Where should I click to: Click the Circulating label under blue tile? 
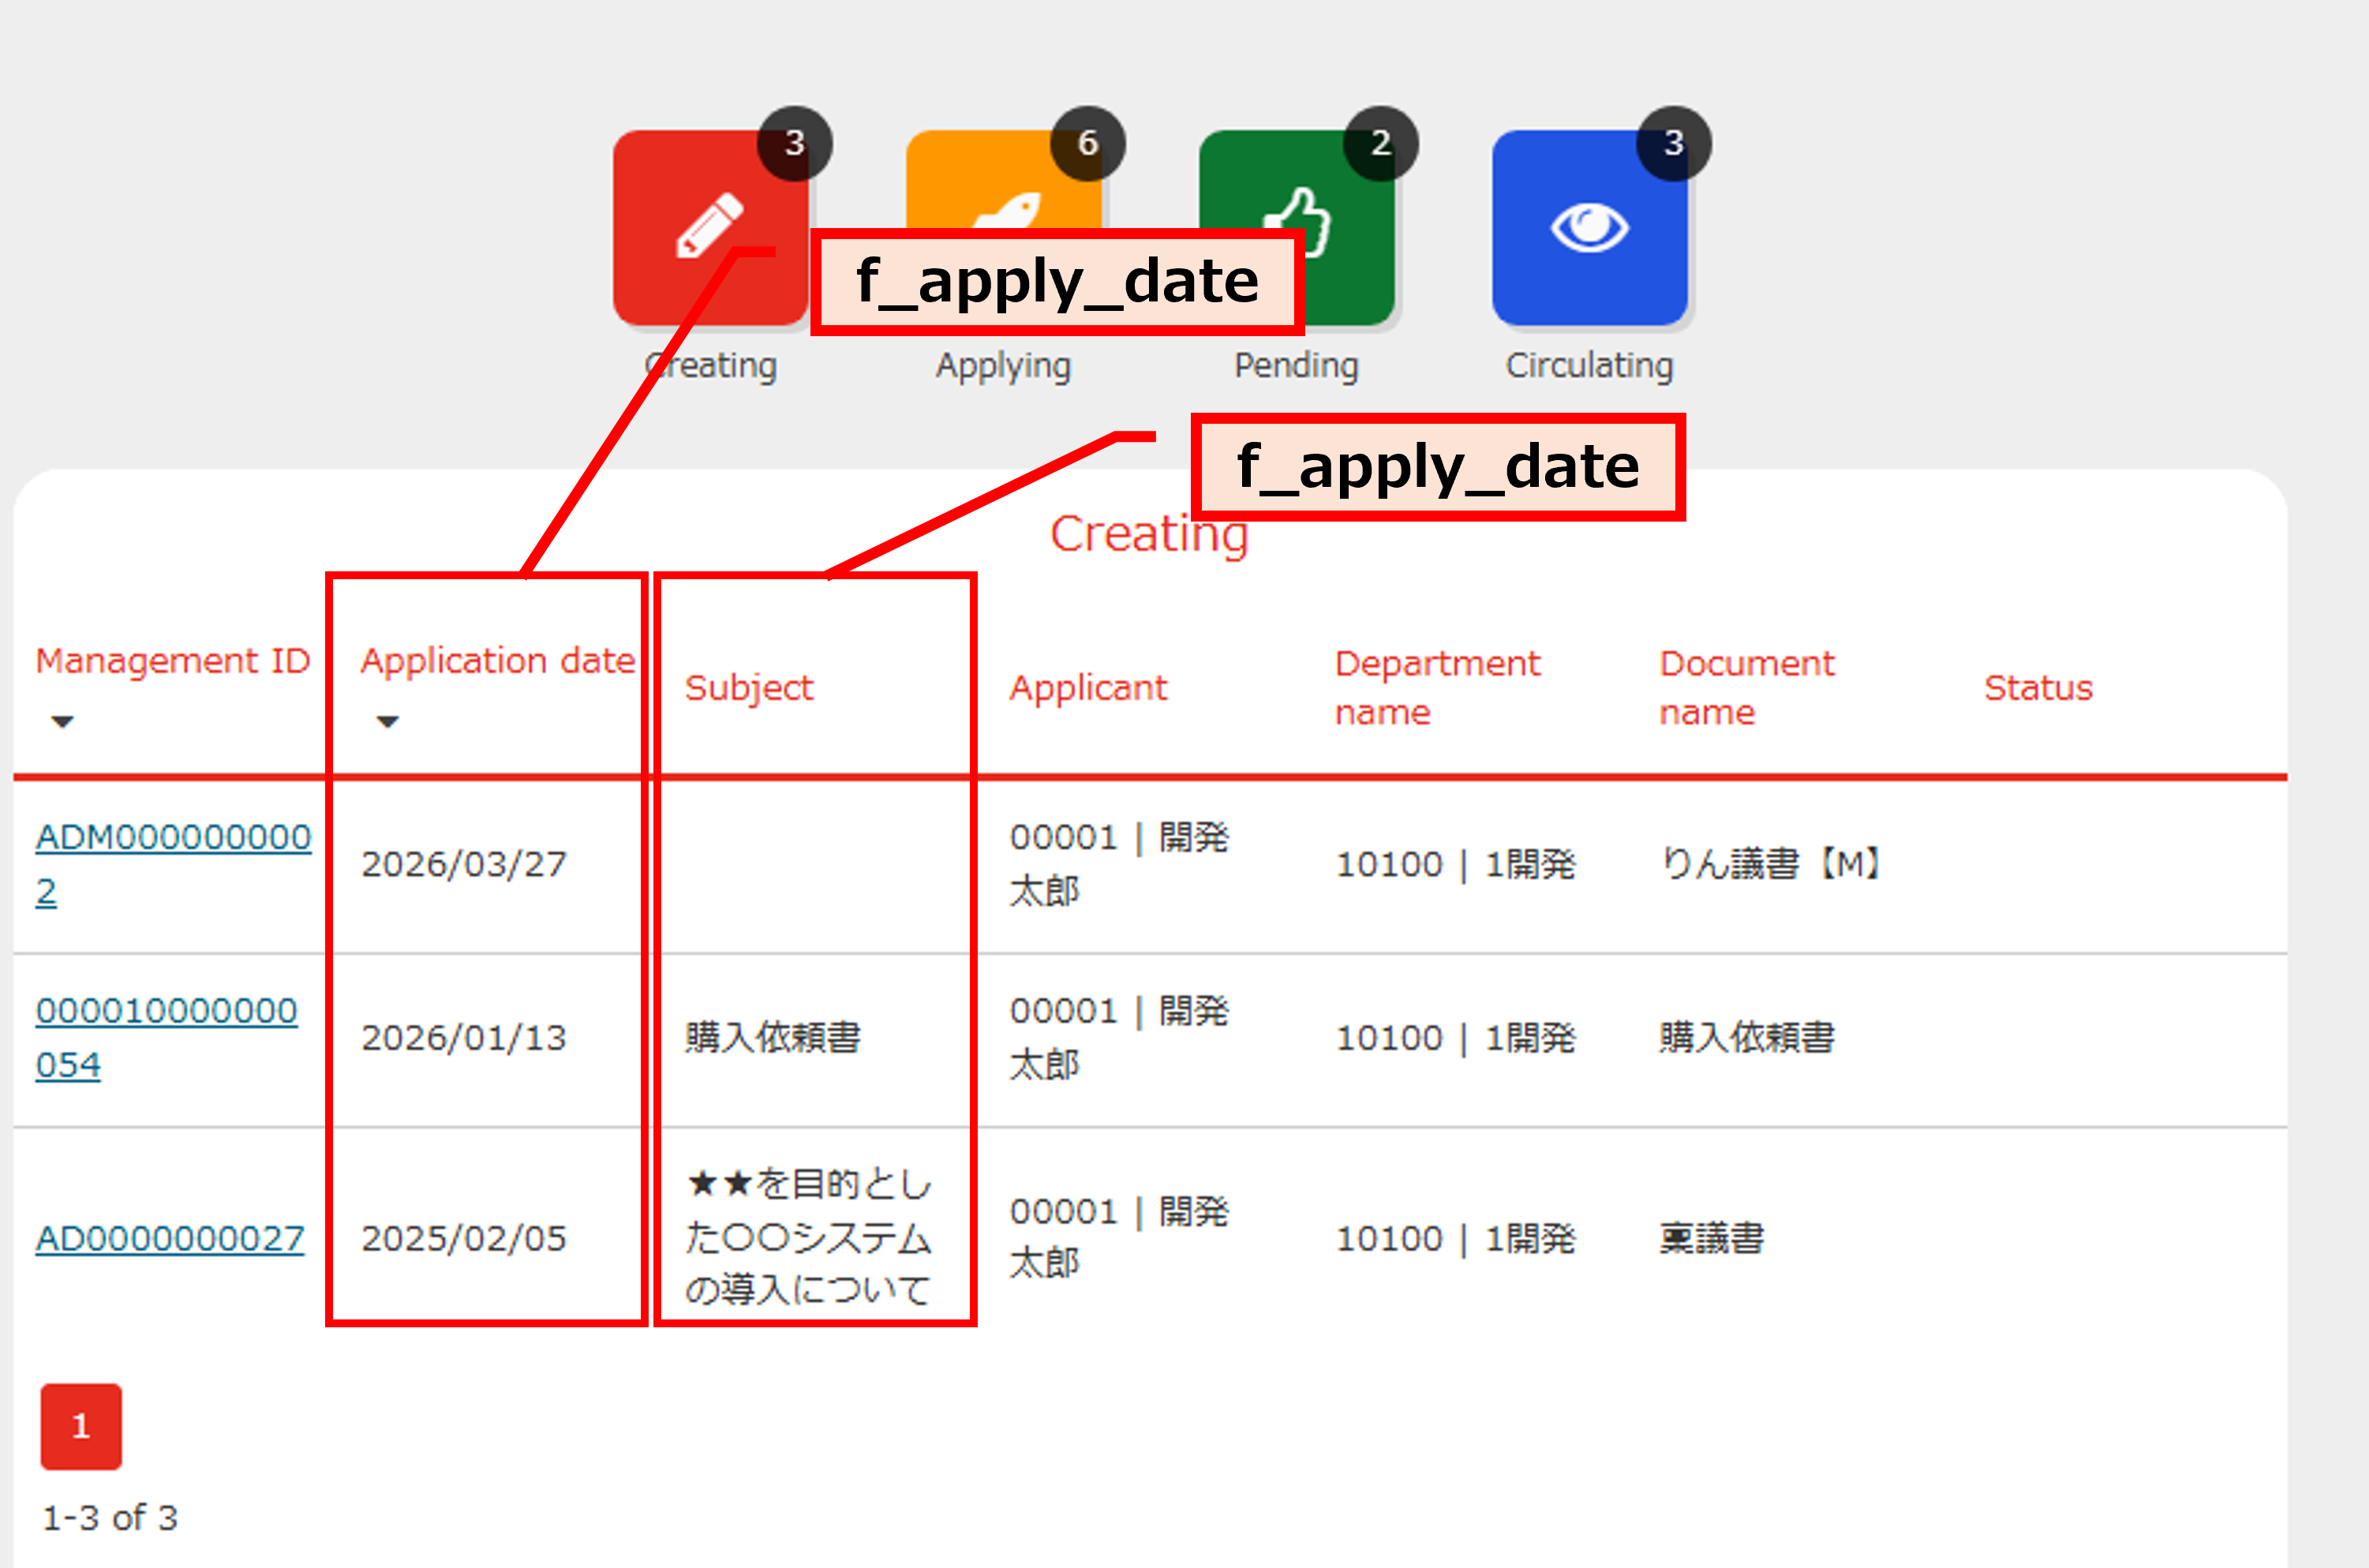(1589, 366)
